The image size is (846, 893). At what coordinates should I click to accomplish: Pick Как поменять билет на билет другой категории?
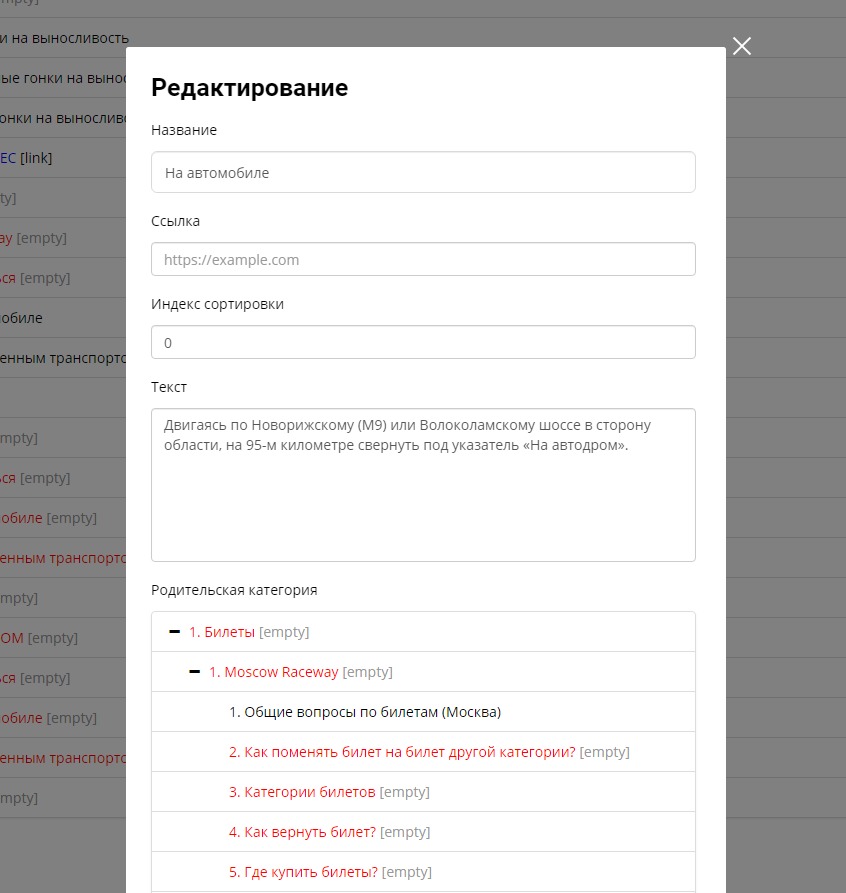pyautogui.click(x=402, y=752)
